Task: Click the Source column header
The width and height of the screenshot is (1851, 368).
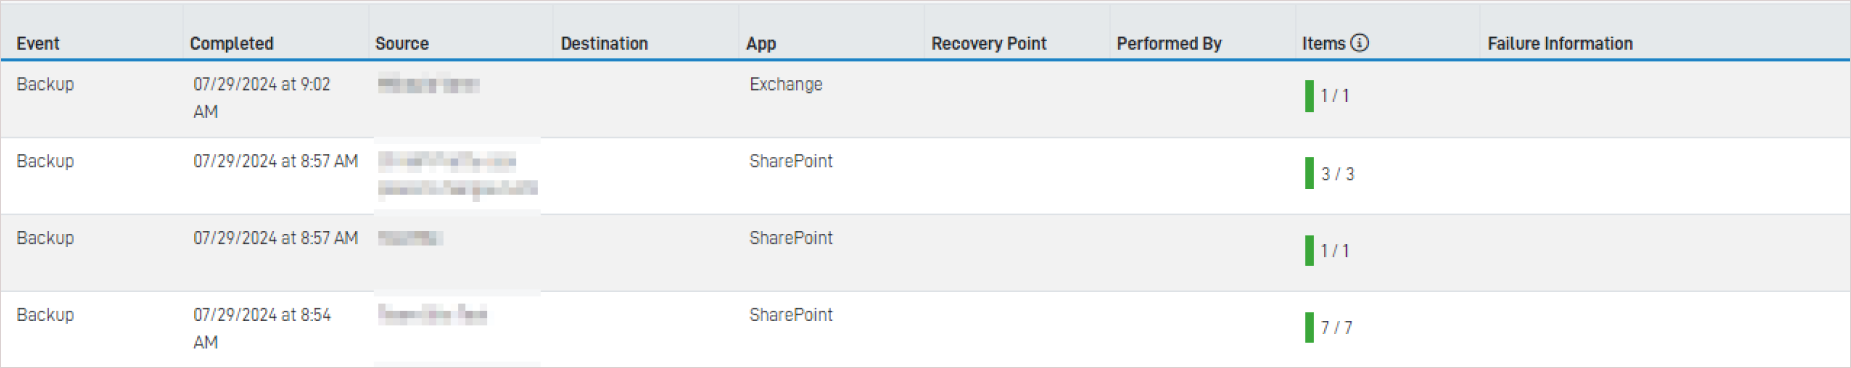Action: coord(402,43)
